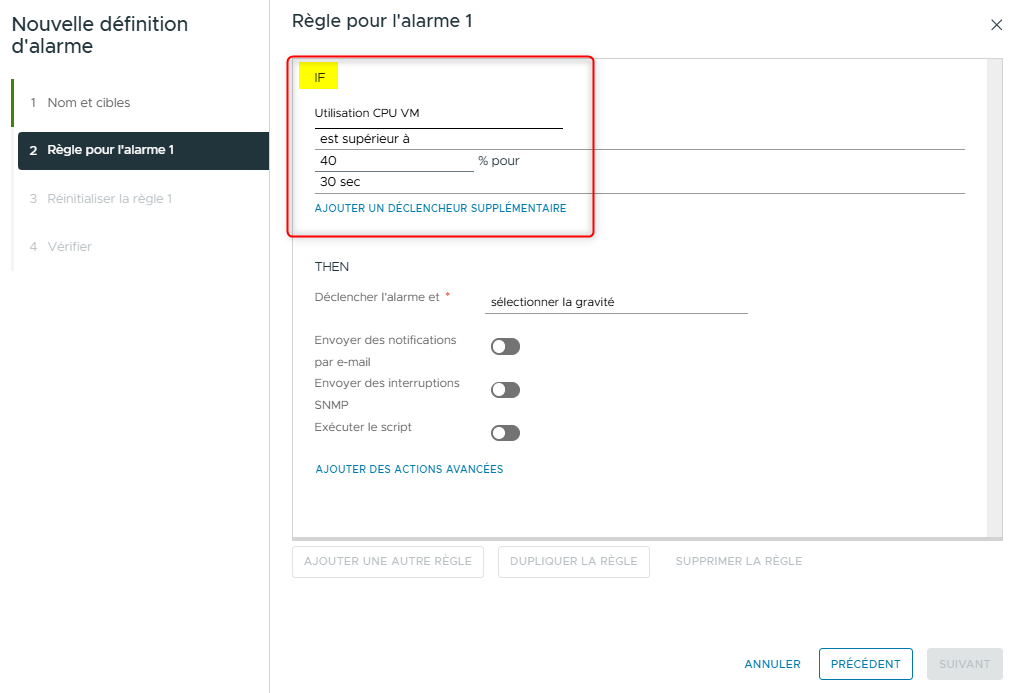
Task: Open the 'est supérieur à' operator dropdown
Action: [639, 140]
